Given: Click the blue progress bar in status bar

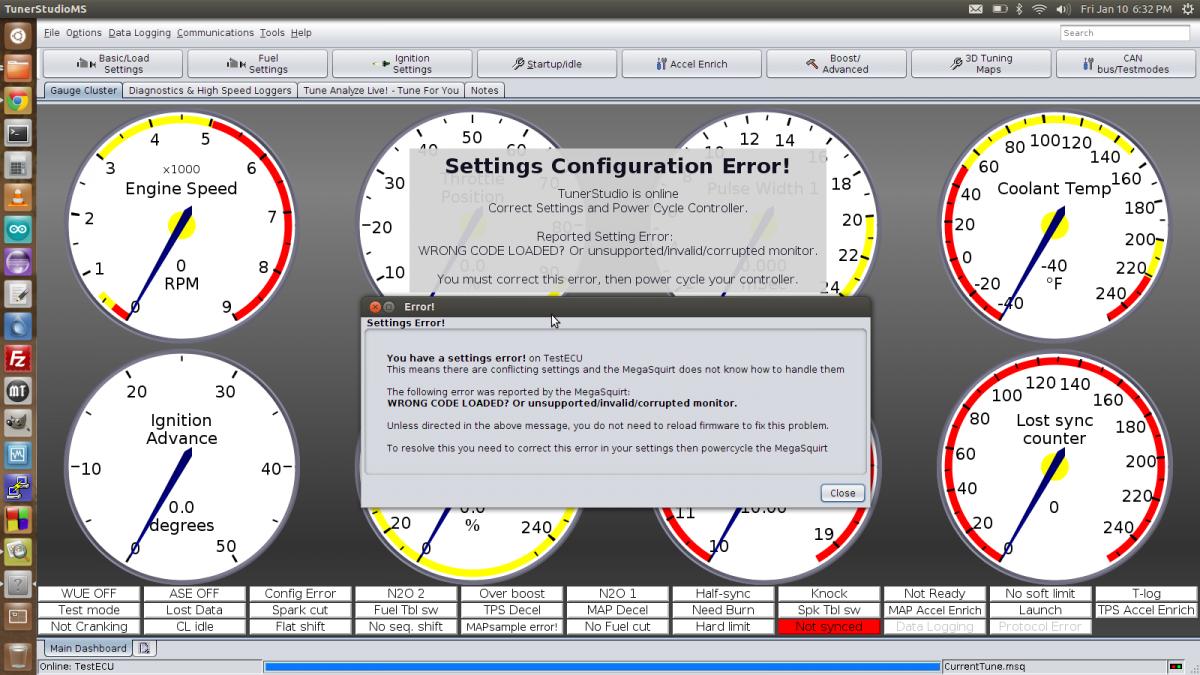Looking at the screenshot, I should point(602,666).
